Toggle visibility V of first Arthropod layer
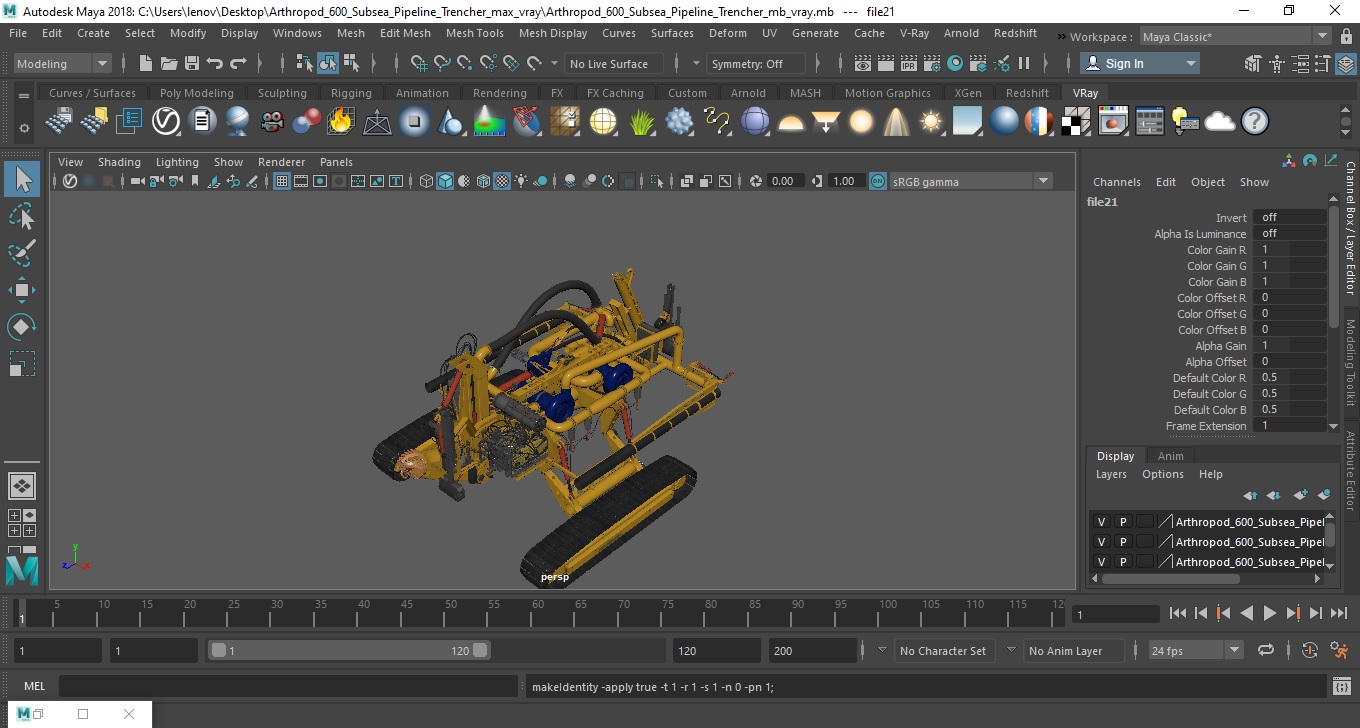 (1102, 522)
